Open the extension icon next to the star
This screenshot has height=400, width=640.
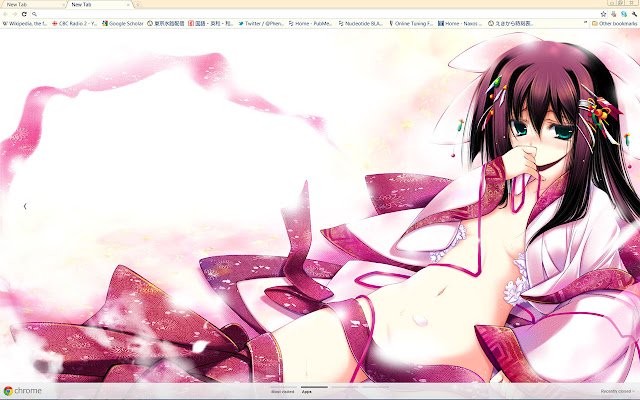[x=613, y=14]
